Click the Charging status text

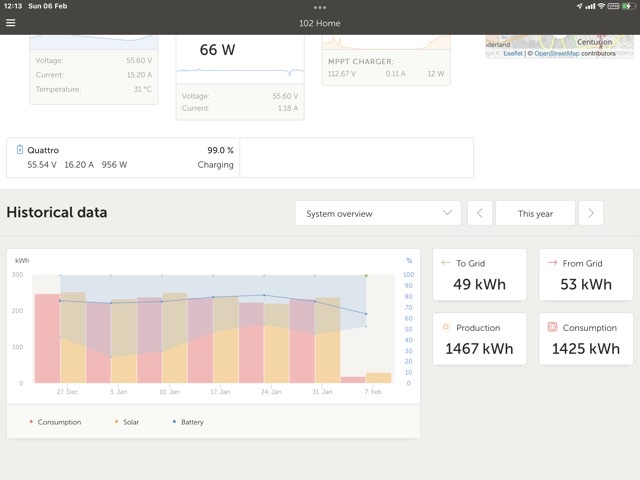pyautogui.click(x=216, y=164)
